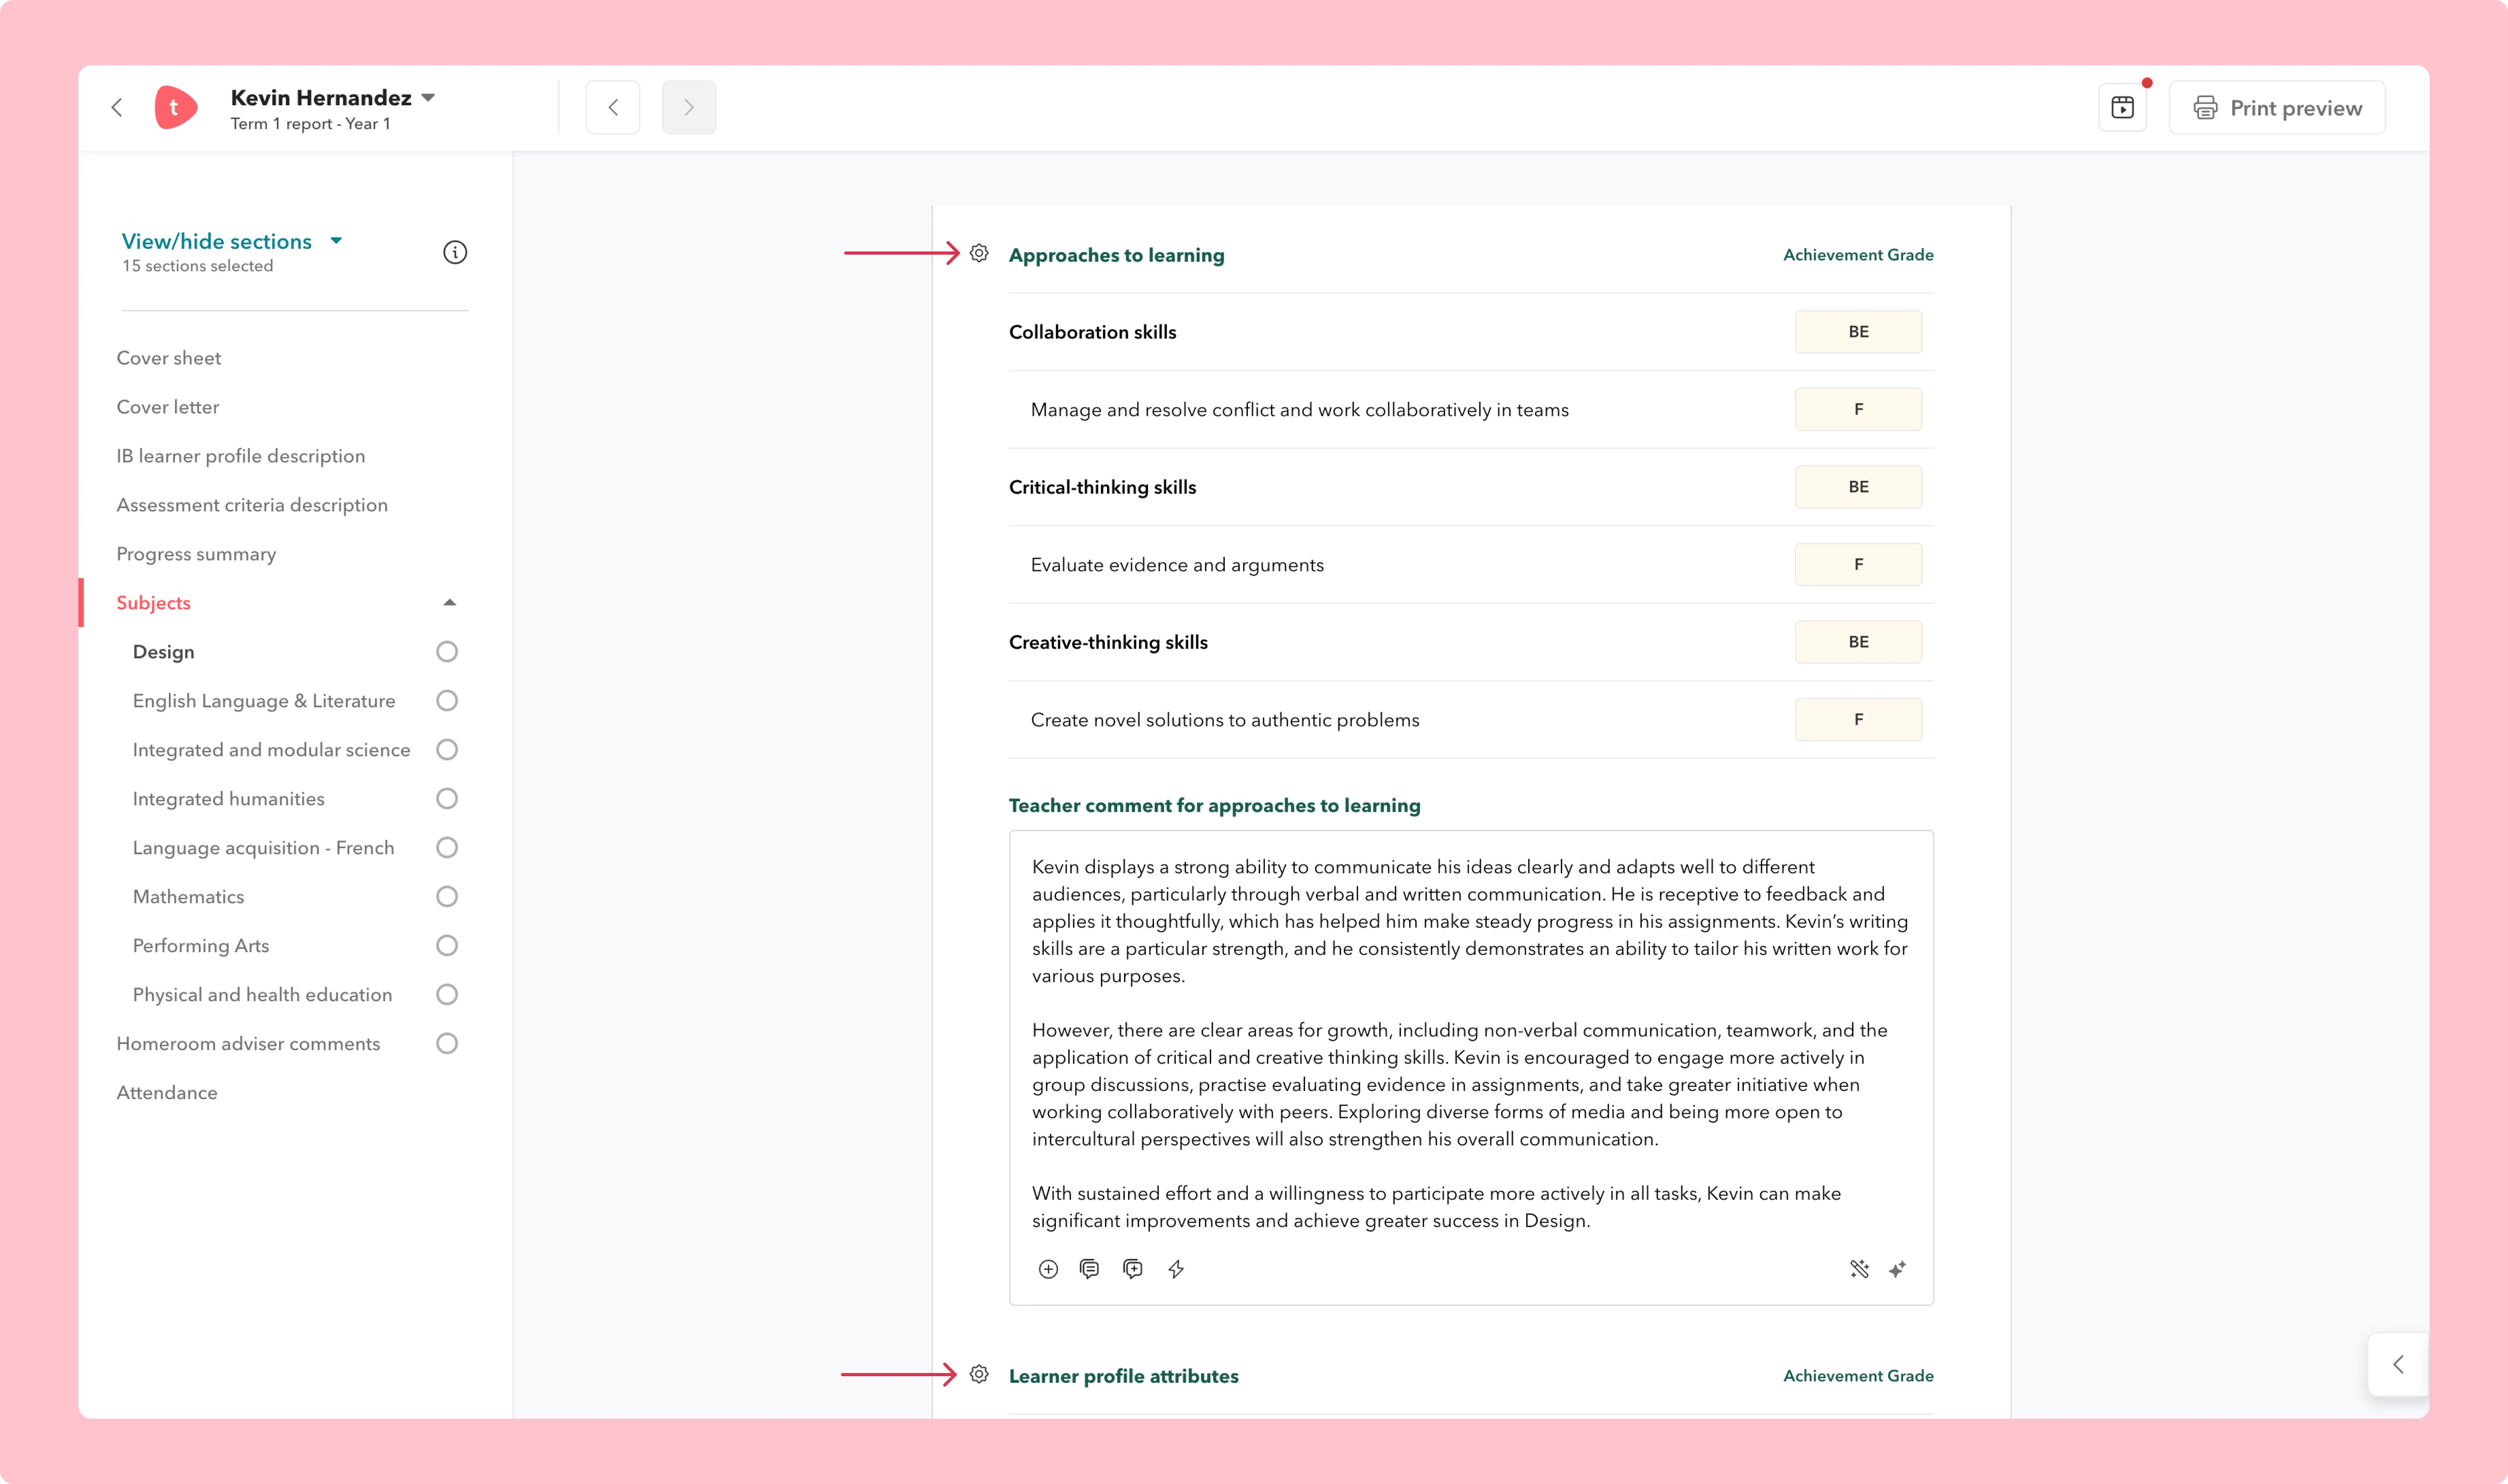Click the plus circle icon below comment
This screenshot has width=2508, height=1484.
[x=1048, y=1269]
